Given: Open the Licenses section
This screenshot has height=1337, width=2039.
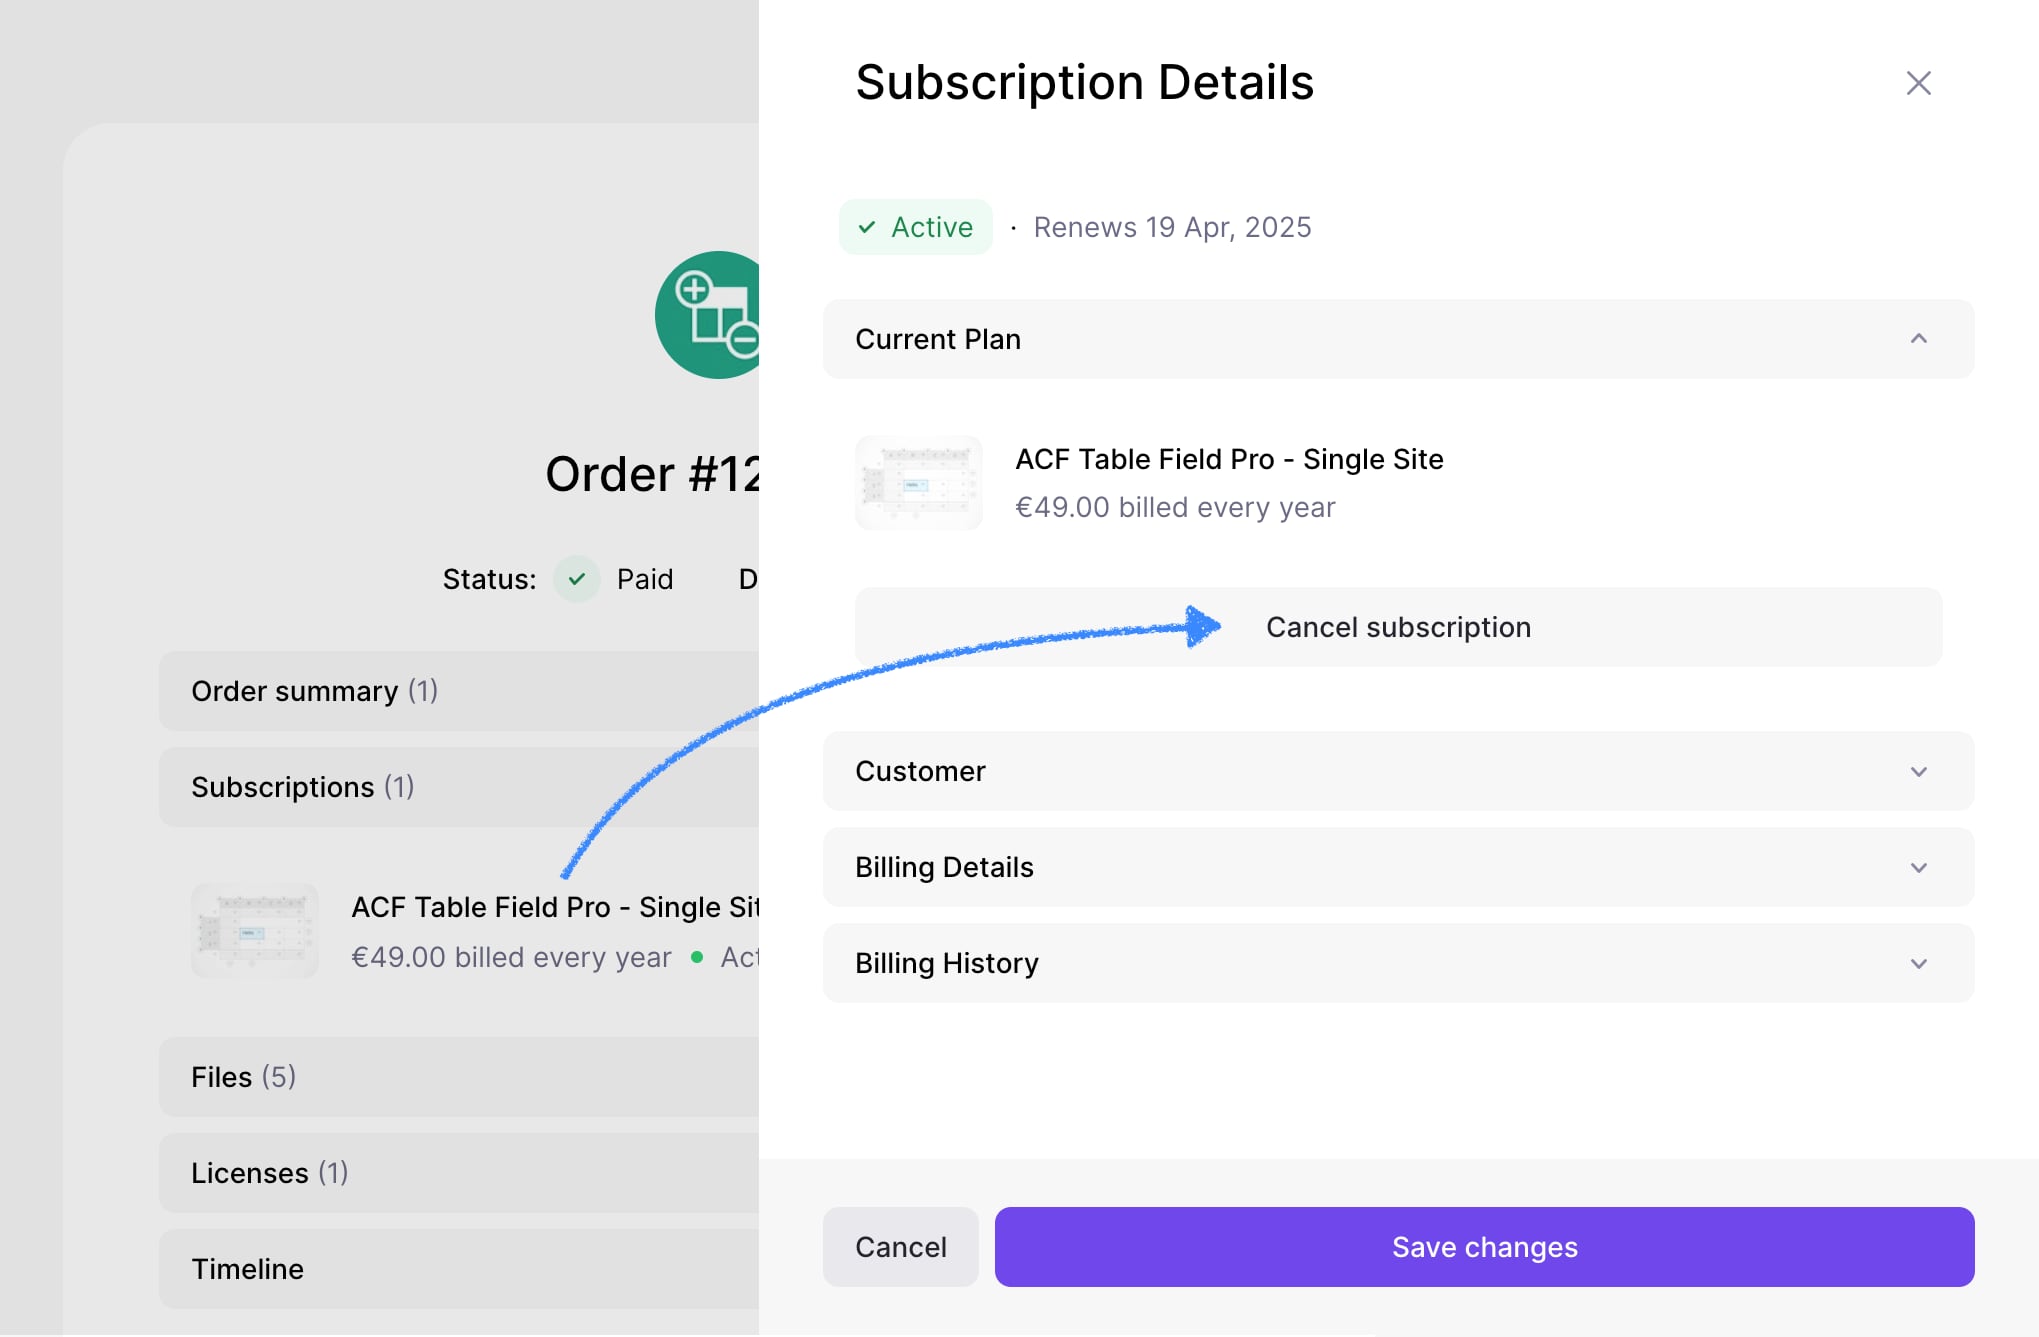Looking at the screenshot, I should (x=459, y=1173).
